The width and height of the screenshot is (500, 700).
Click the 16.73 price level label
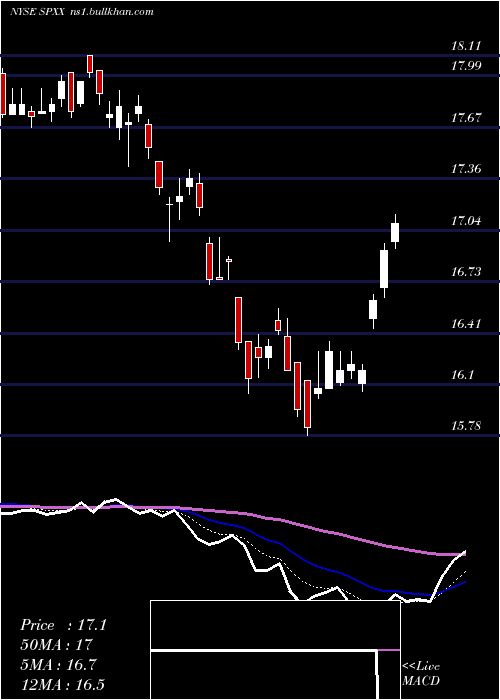click(x=466, y=272)
